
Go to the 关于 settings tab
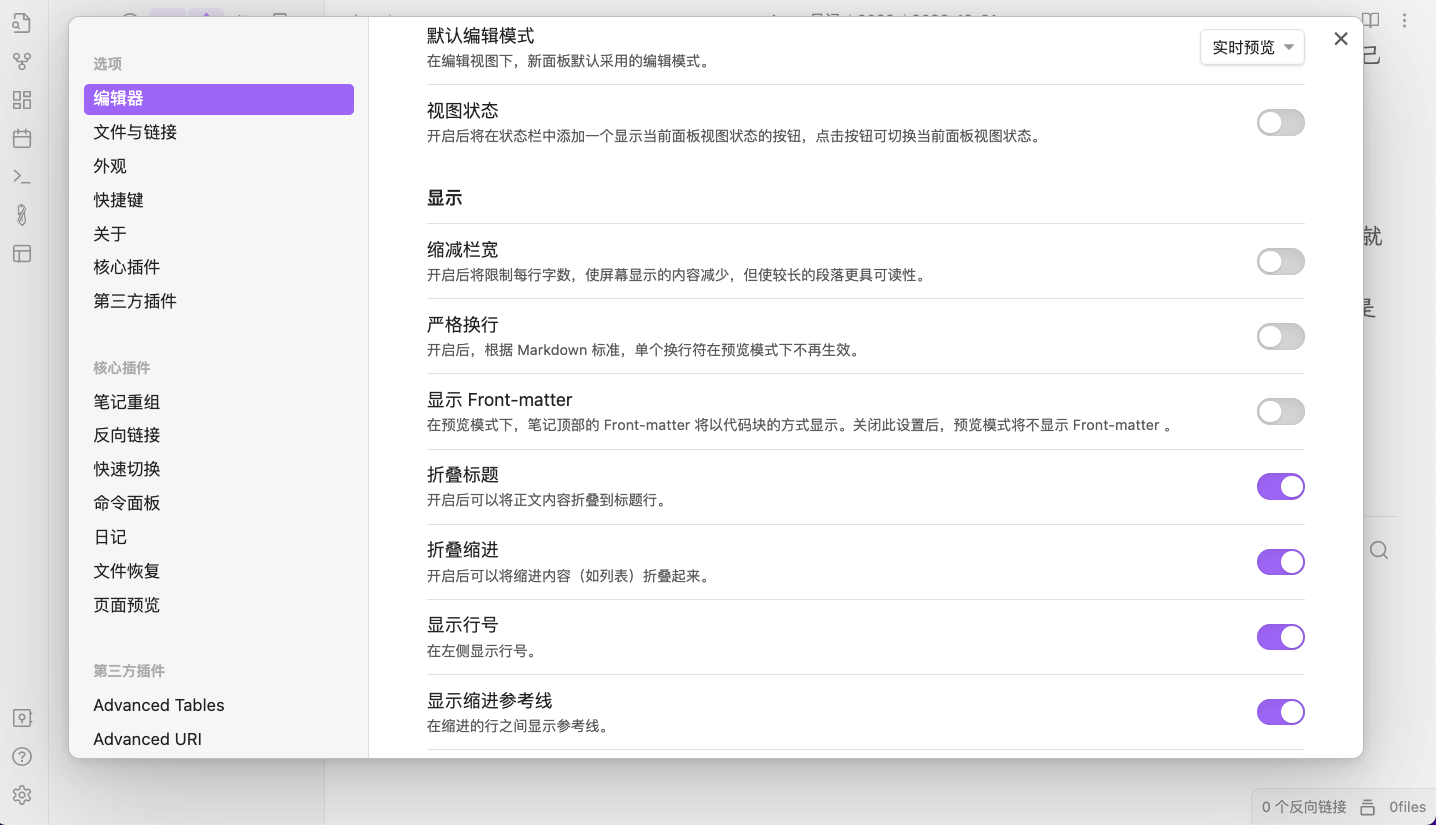[x=219, y=234]
